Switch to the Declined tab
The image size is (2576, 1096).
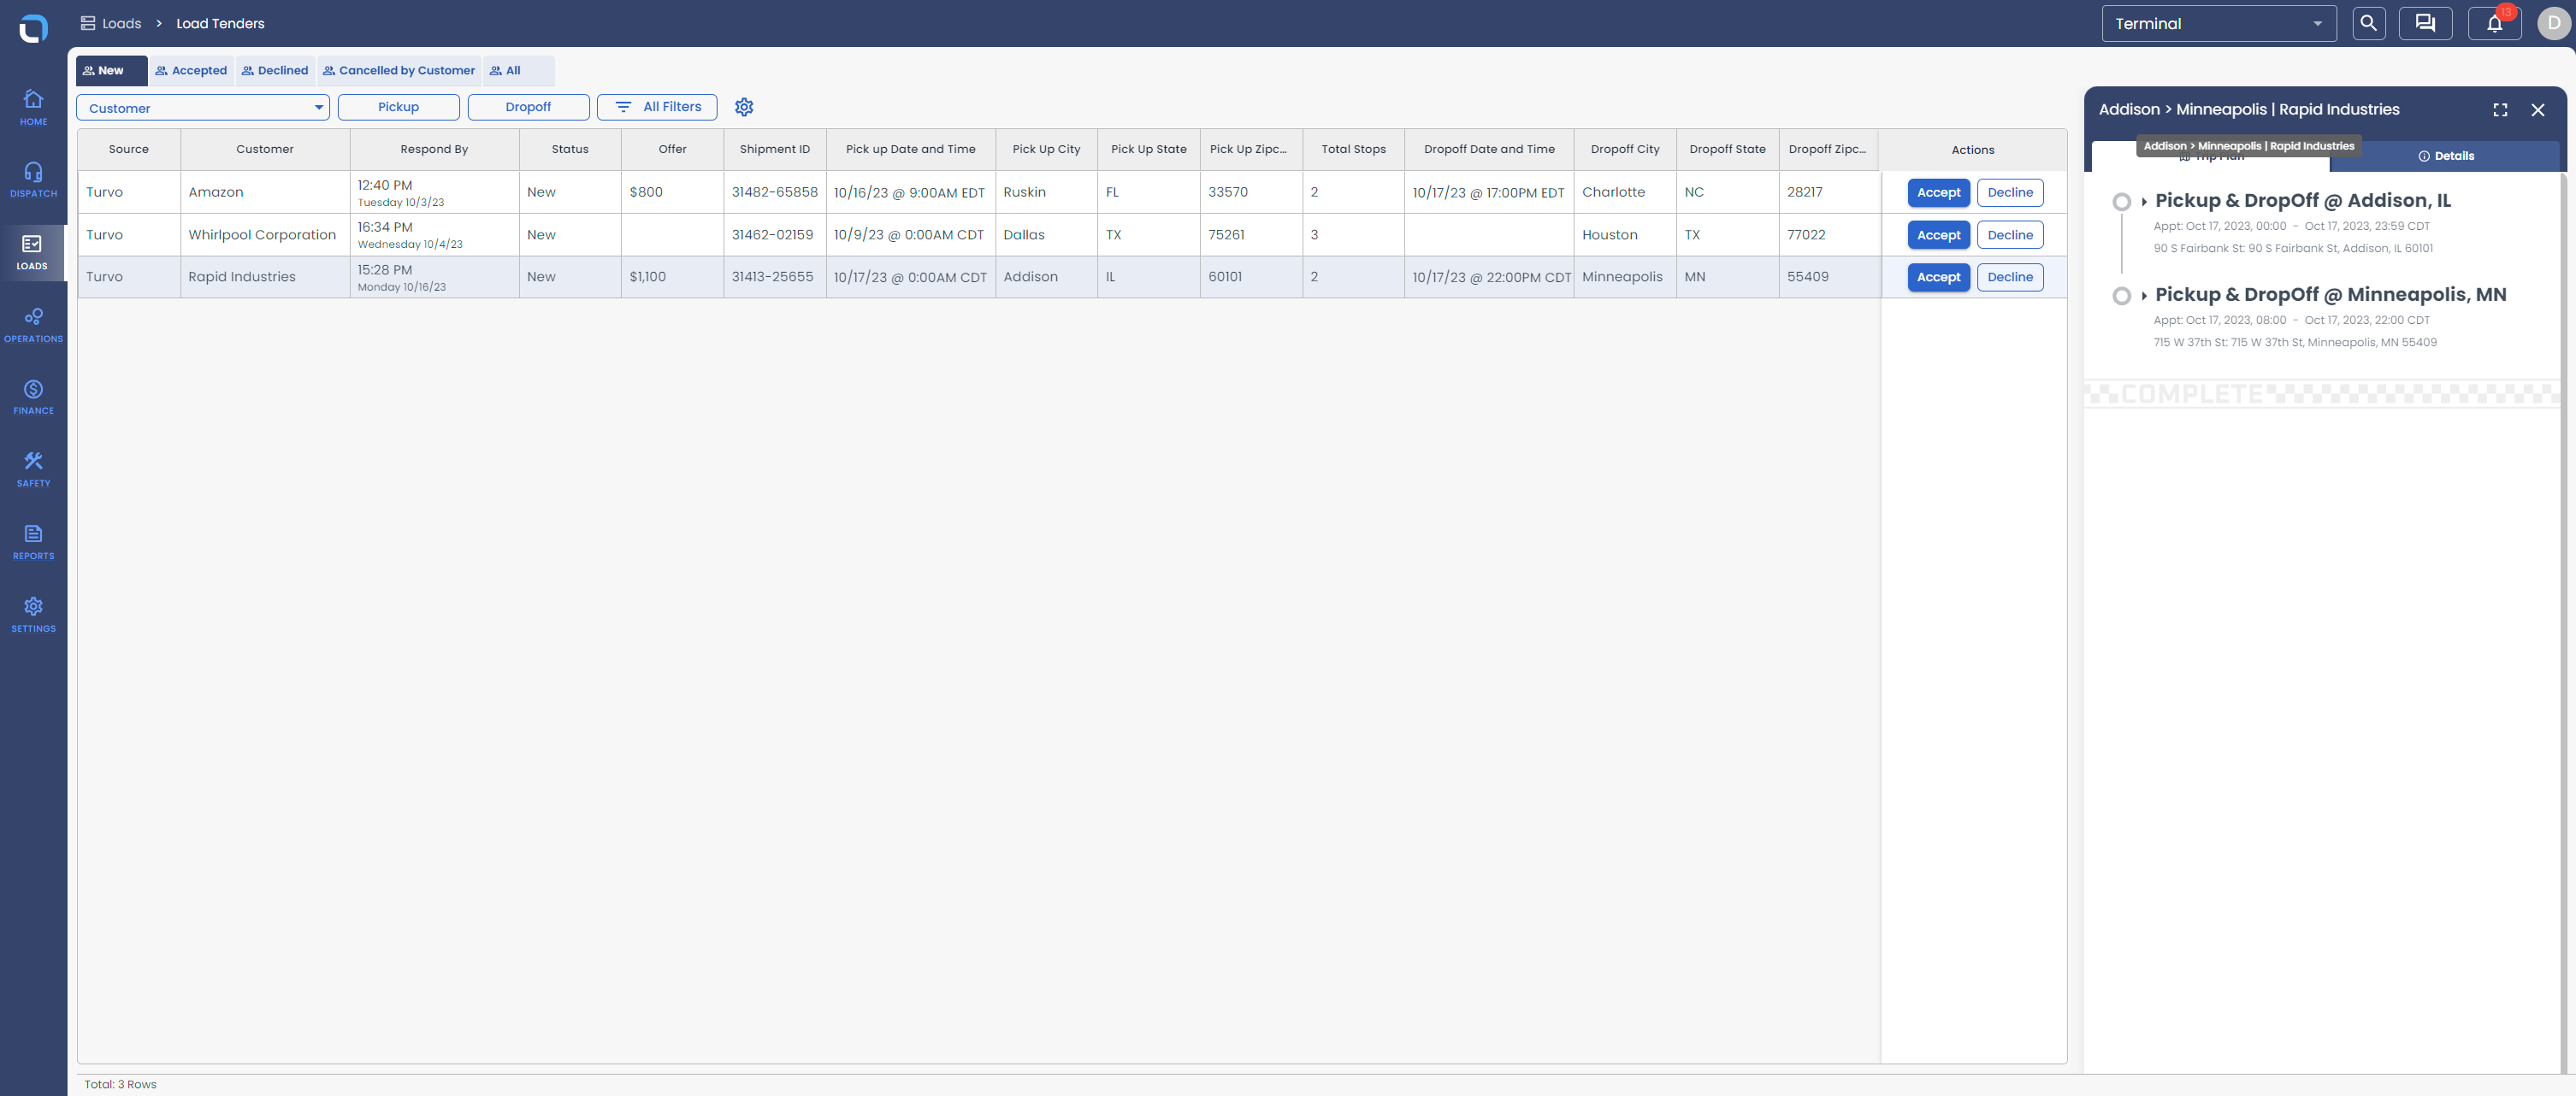coord(275,71)
